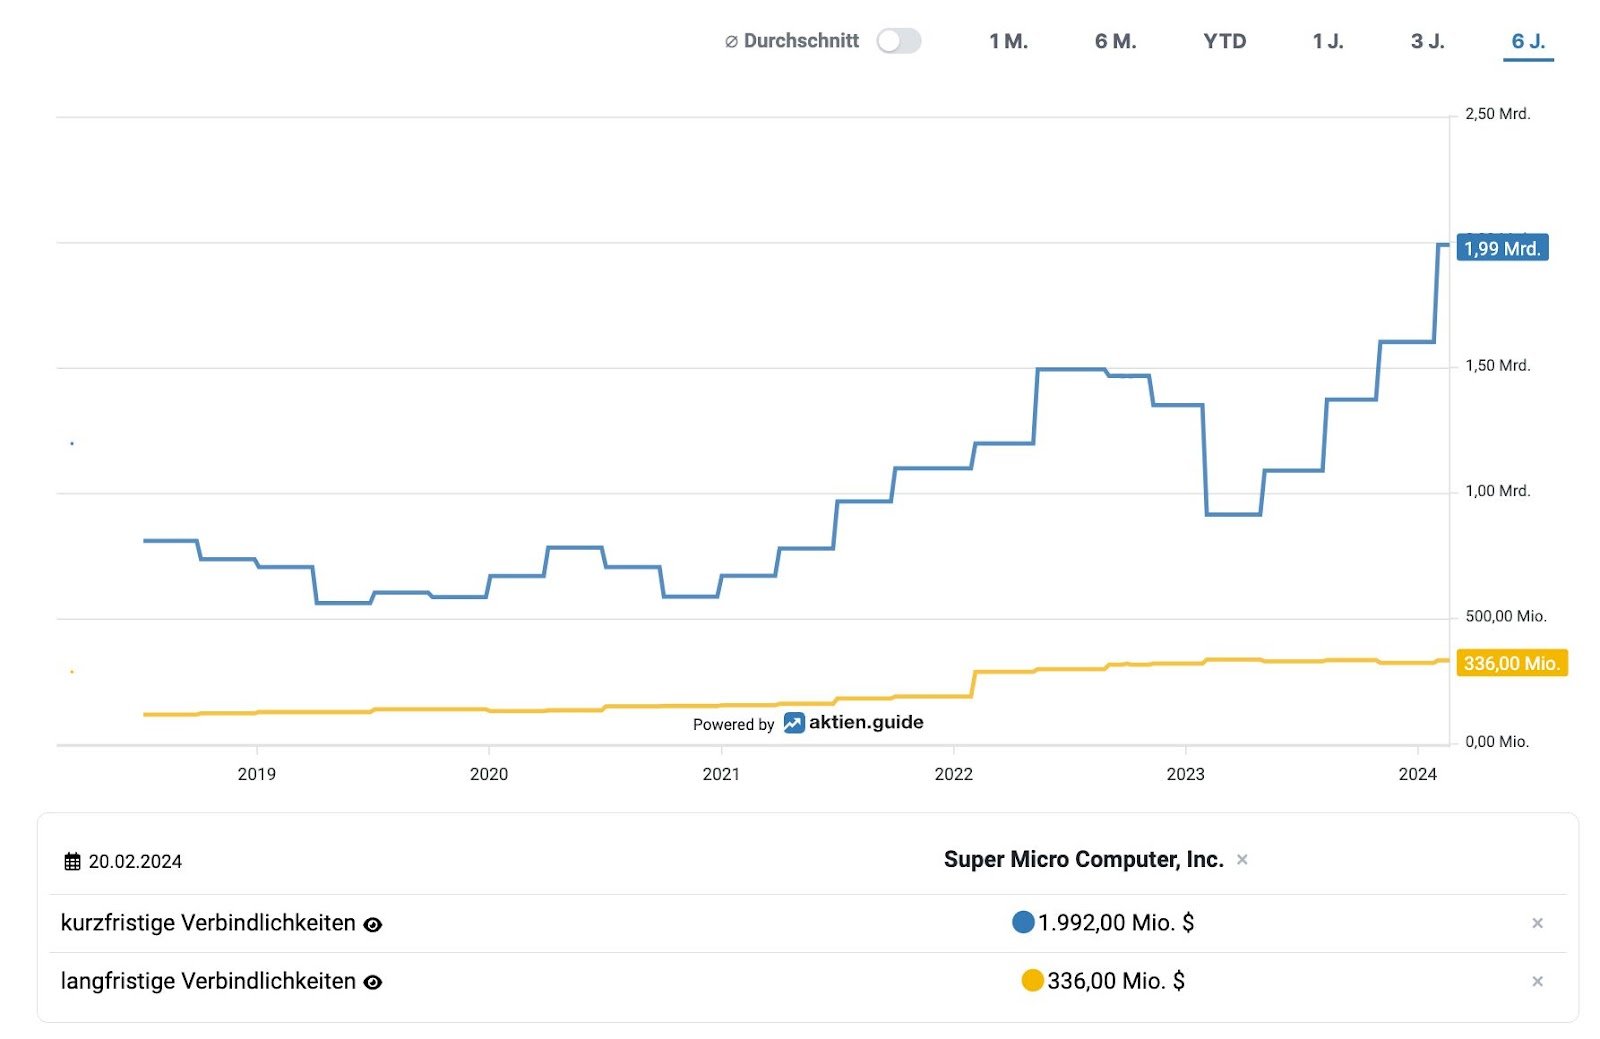Click the 2021 x-axis label
Screen dimensions: 1600x1039
[x=721, y=774]
